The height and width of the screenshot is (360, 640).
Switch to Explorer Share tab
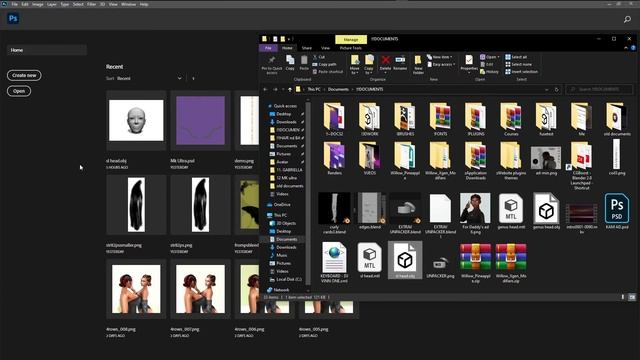coord(307,48)
